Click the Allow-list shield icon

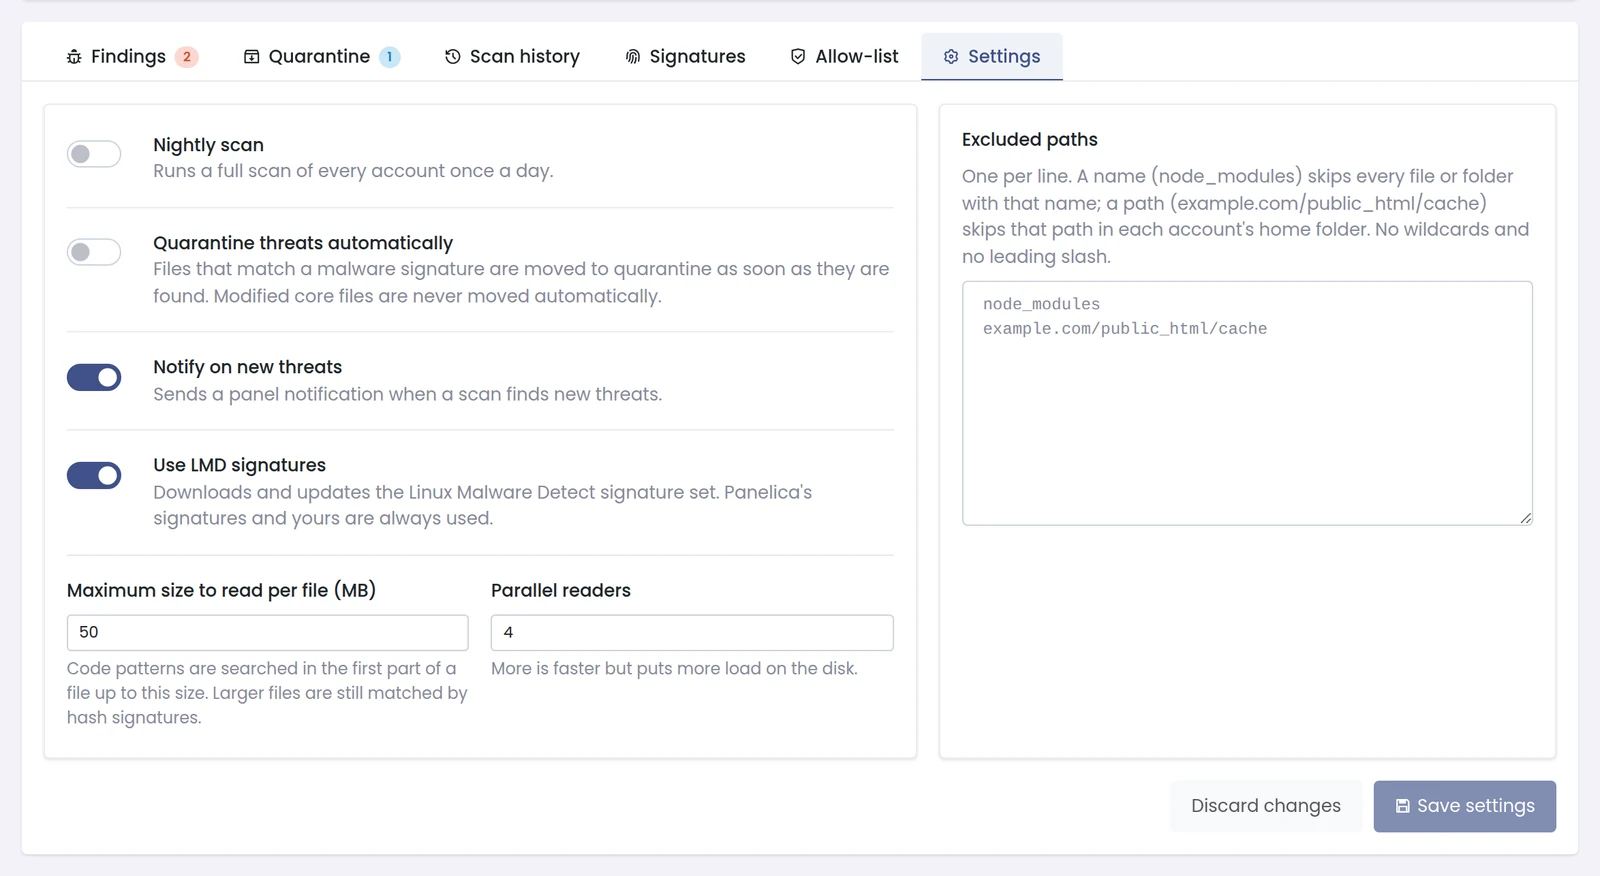click(798, 57)
